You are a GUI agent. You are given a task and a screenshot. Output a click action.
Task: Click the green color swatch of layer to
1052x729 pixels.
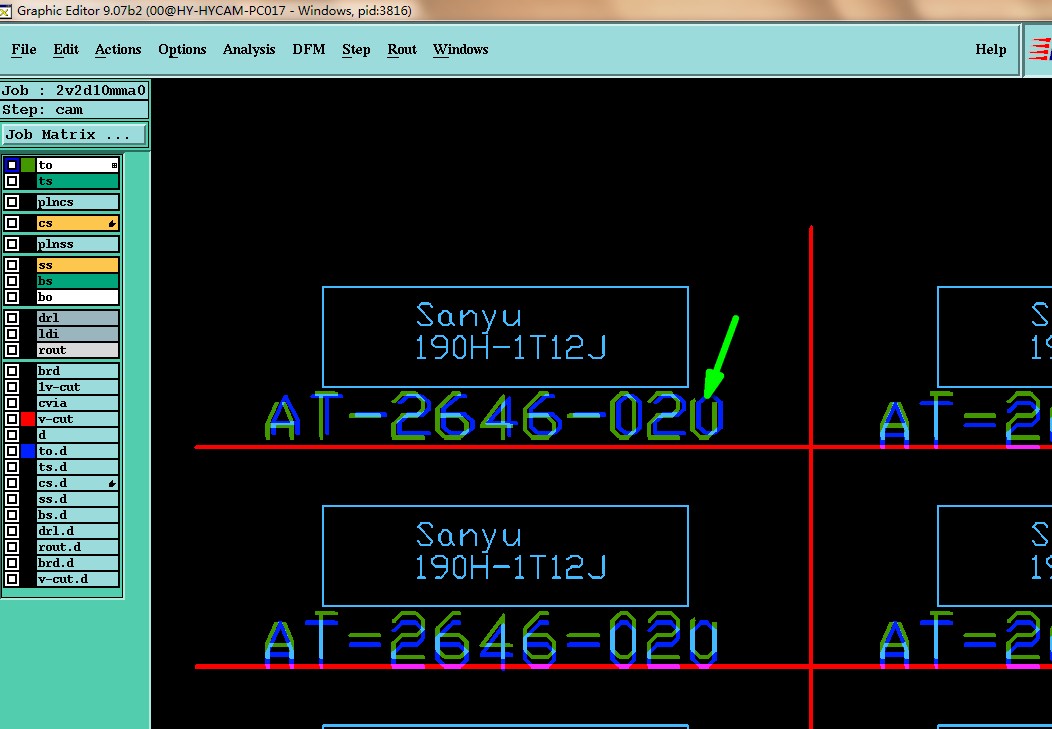[28, 165]
